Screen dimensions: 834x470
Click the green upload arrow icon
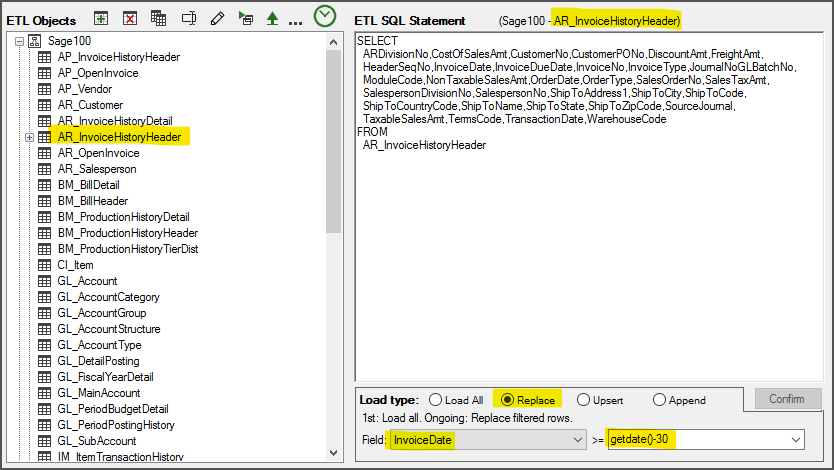point(272,19)
